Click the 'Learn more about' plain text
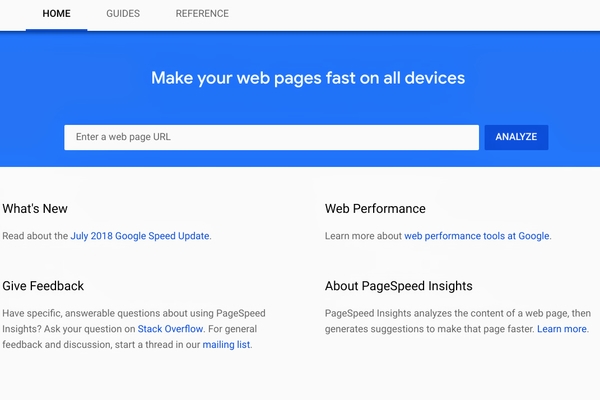Image resolution: width=600 pixels, height=400 pixels. tap(363, 236)
